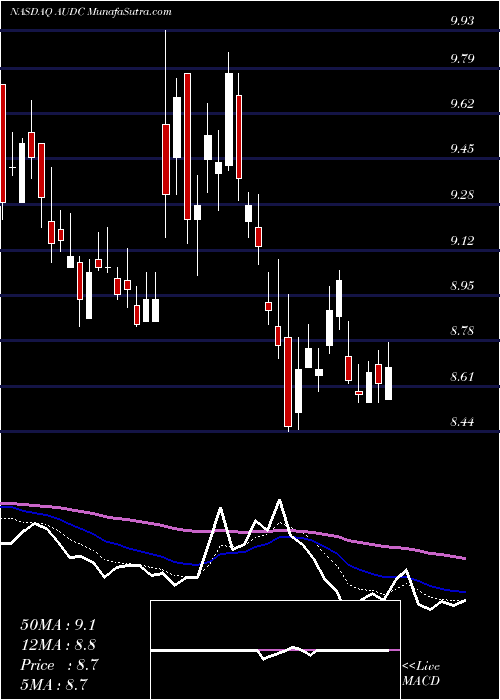Image resolution: width=500 pixels, height=700 pixels.
Task: Select the 9.62 price axis label
Action: (x=462, y=104)
